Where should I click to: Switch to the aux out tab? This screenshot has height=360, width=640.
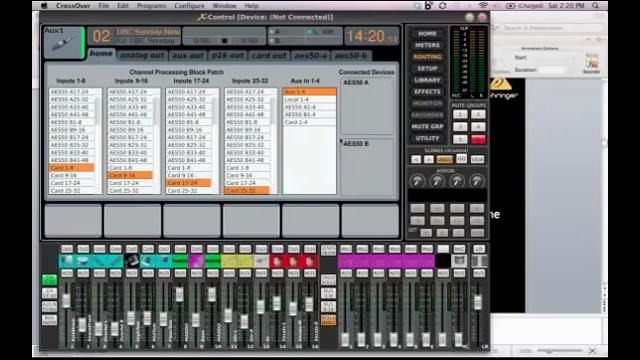coord(188,56)
